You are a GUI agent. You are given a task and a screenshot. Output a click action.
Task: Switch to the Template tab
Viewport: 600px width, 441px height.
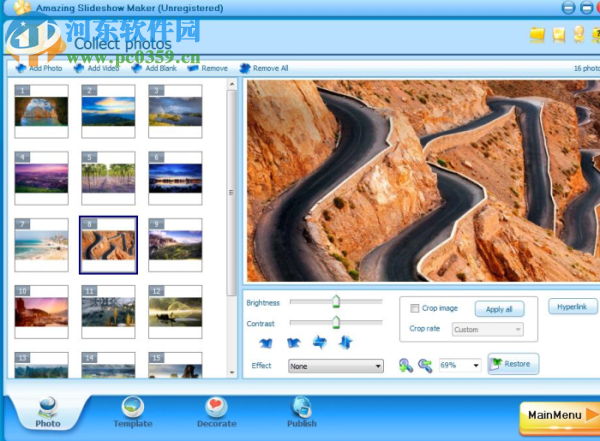(x=133, y=412)
